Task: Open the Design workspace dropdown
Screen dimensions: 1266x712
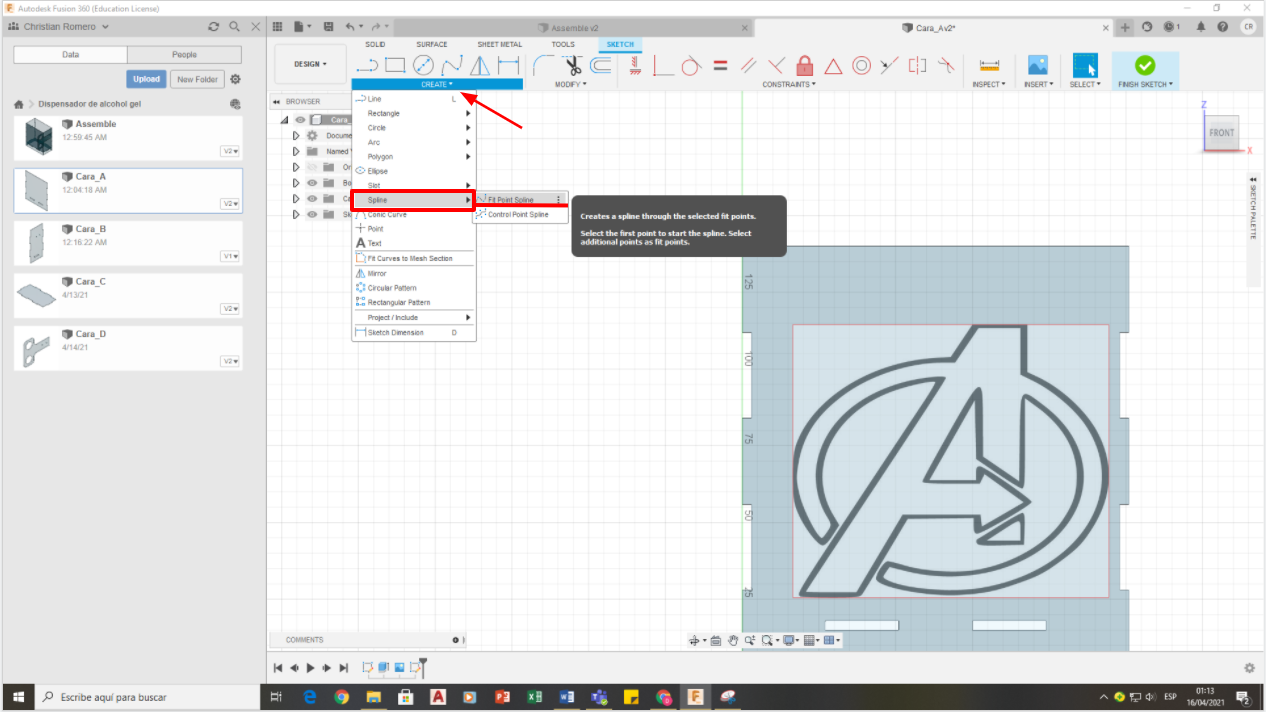Action: click(310, 64)
